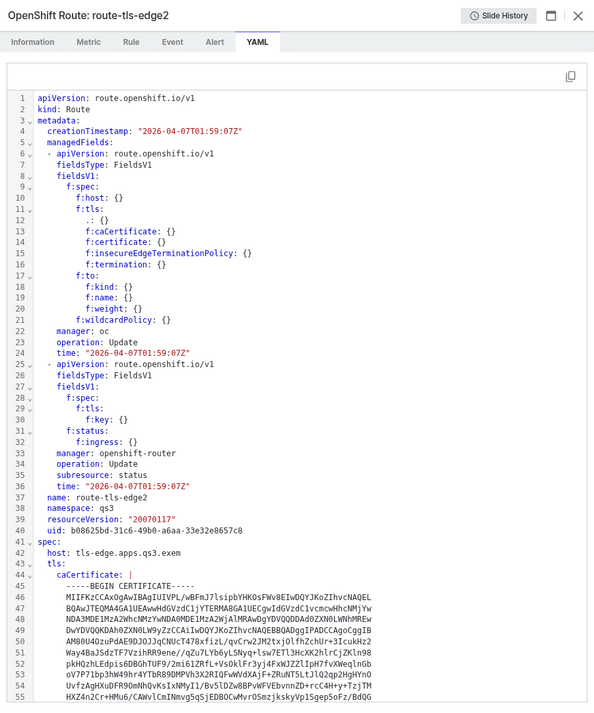Click the '-----BEGIN CERTIFICATE-----' line
Viewport: 594px width, 713px height.
point(130,586)
